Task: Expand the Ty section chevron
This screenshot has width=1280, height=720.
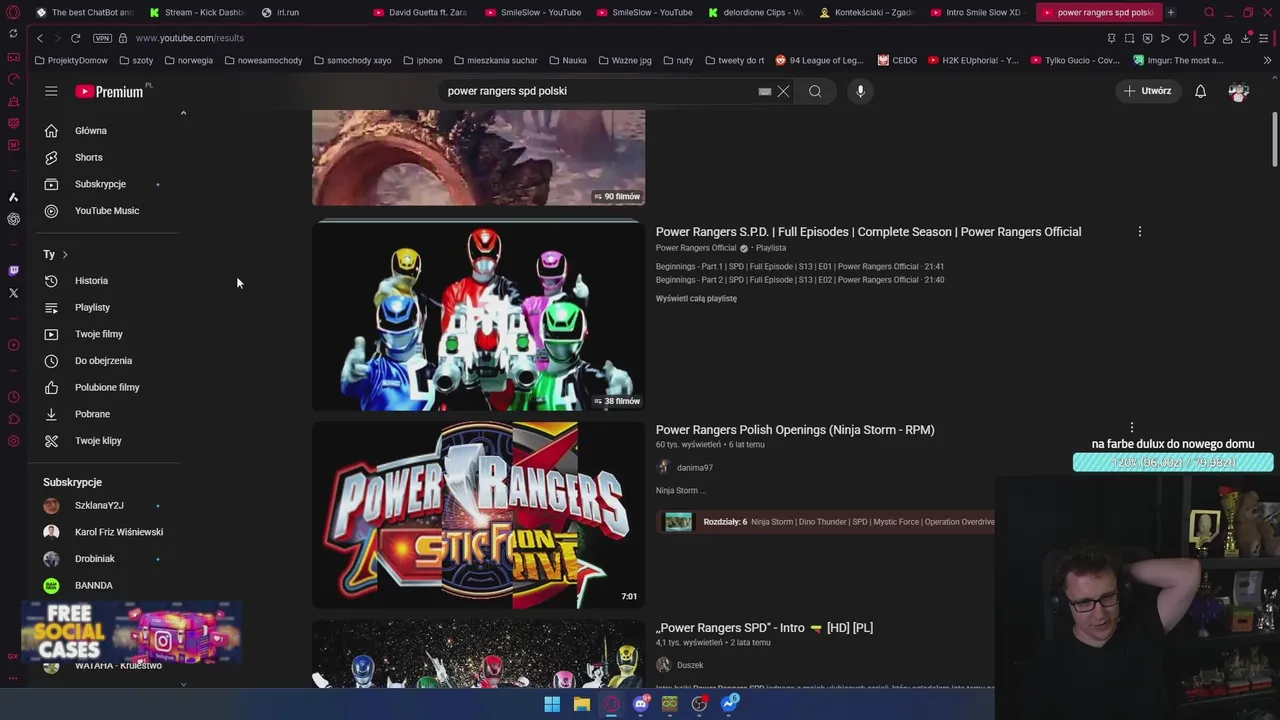Action: pos(65,255)
